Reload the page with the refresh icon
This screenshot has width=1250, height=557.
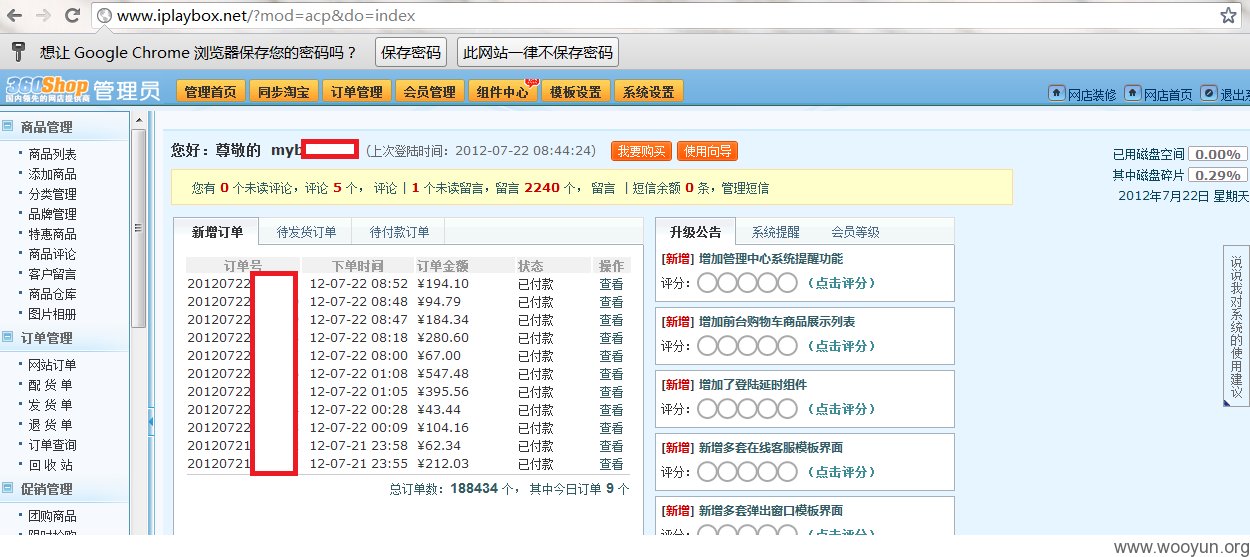tap(72, 16)
